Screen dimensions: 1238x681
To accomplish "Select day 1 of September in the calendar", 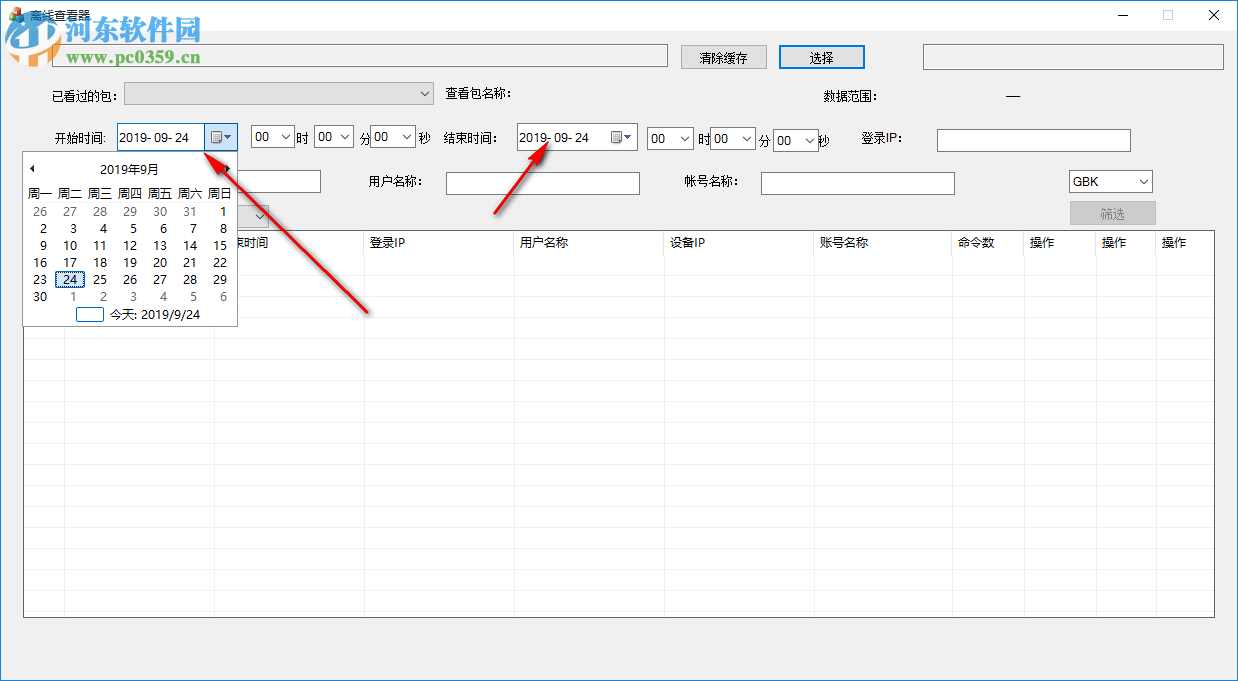I will point(223,211).
